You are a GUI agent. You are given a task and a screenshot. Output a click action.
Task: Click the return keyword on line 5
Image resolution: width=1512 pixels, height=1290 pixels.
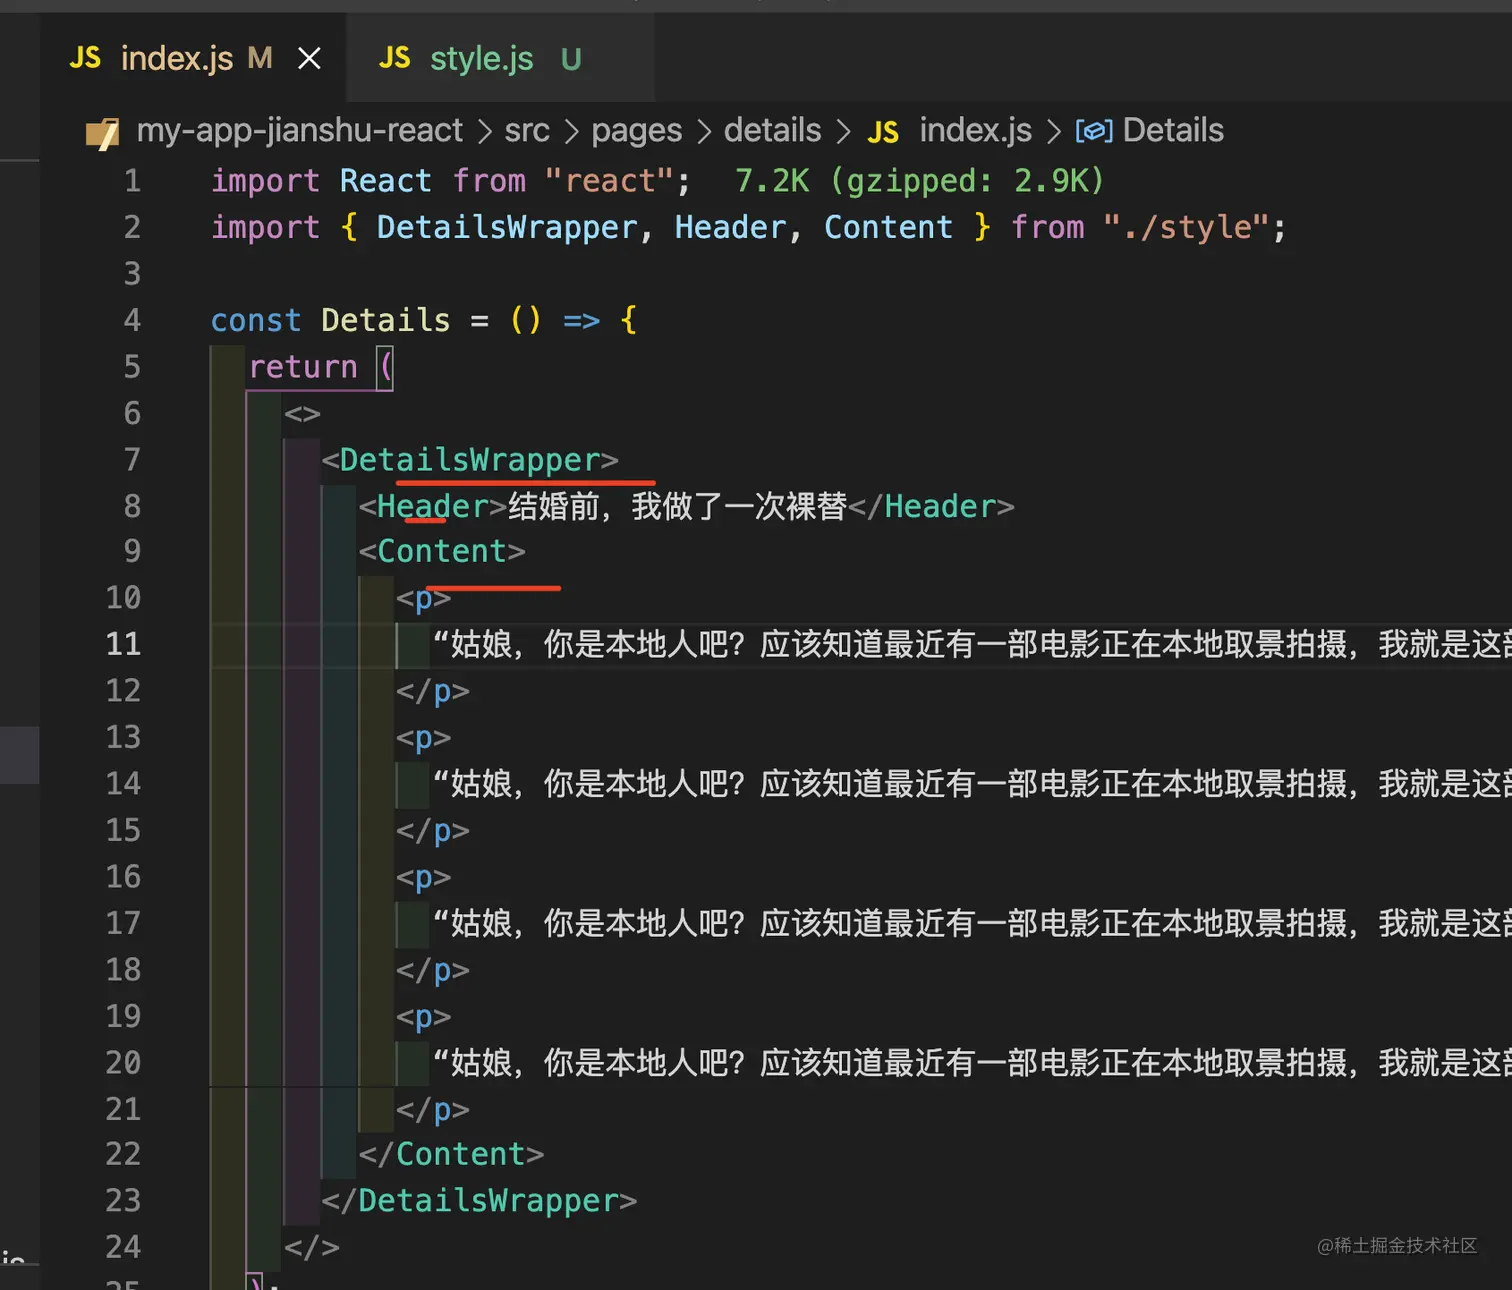pyautogui.click(x=303, y=367)
